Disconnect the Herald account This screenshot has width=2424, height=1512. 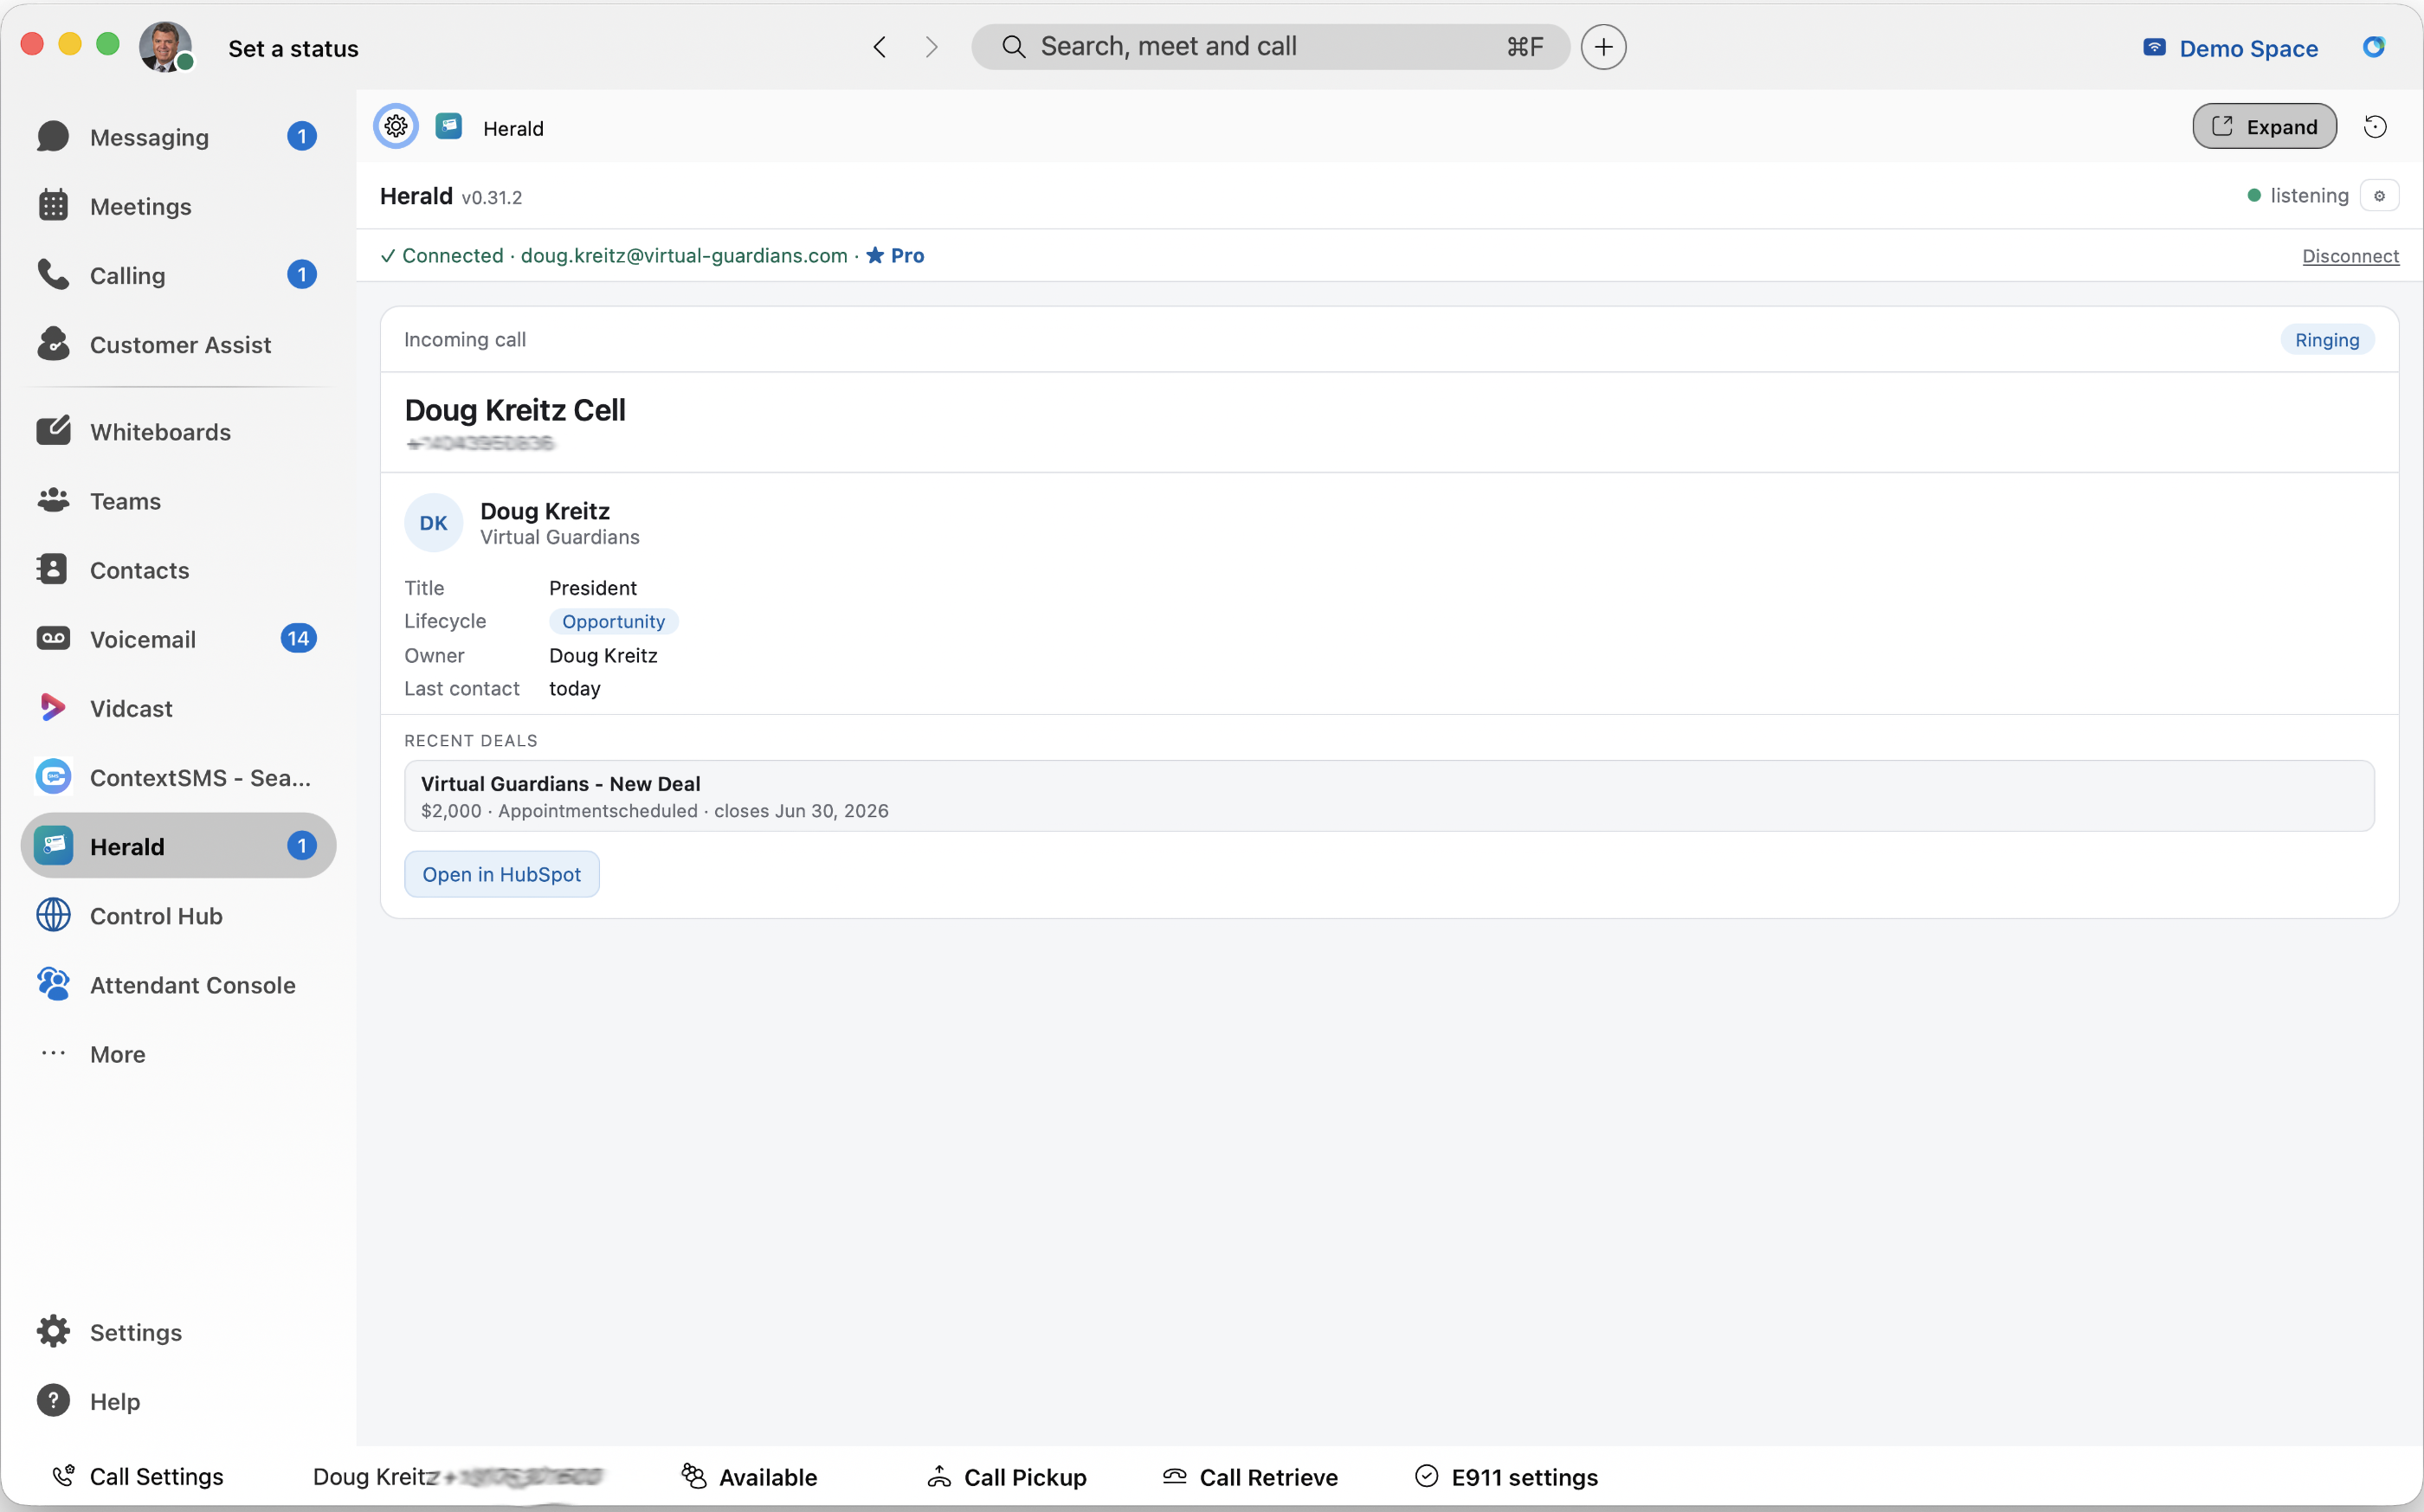2350,256
